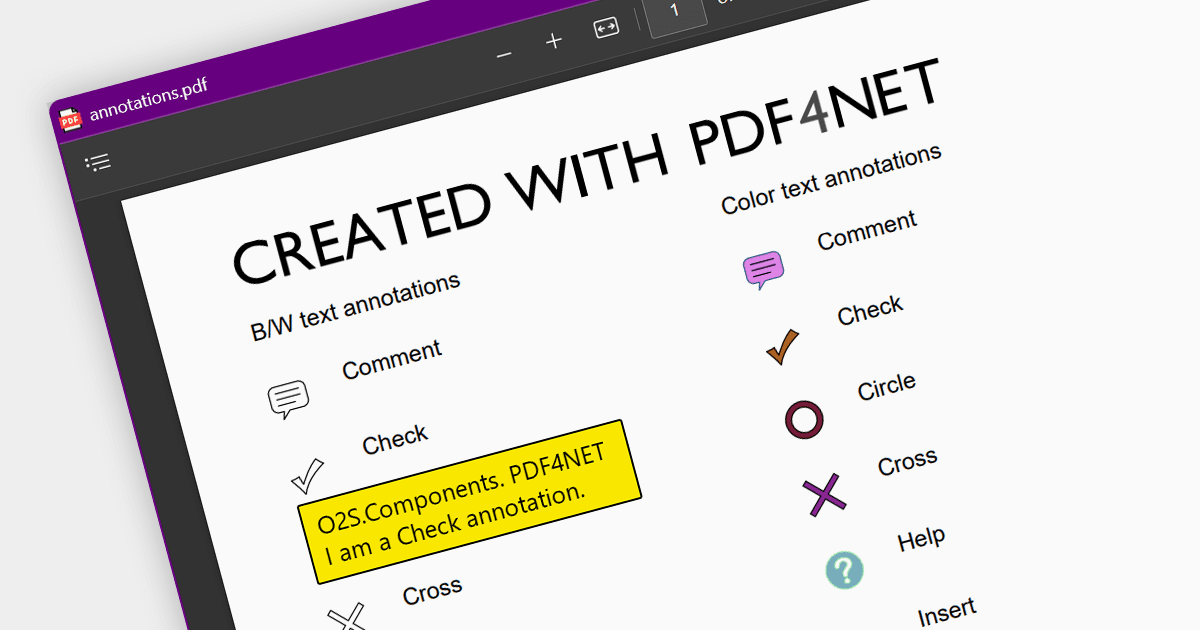The width and height of the screenshot is (1200, 630).
Task: Click the 'Help' label in color column
Action: [921, 540]
